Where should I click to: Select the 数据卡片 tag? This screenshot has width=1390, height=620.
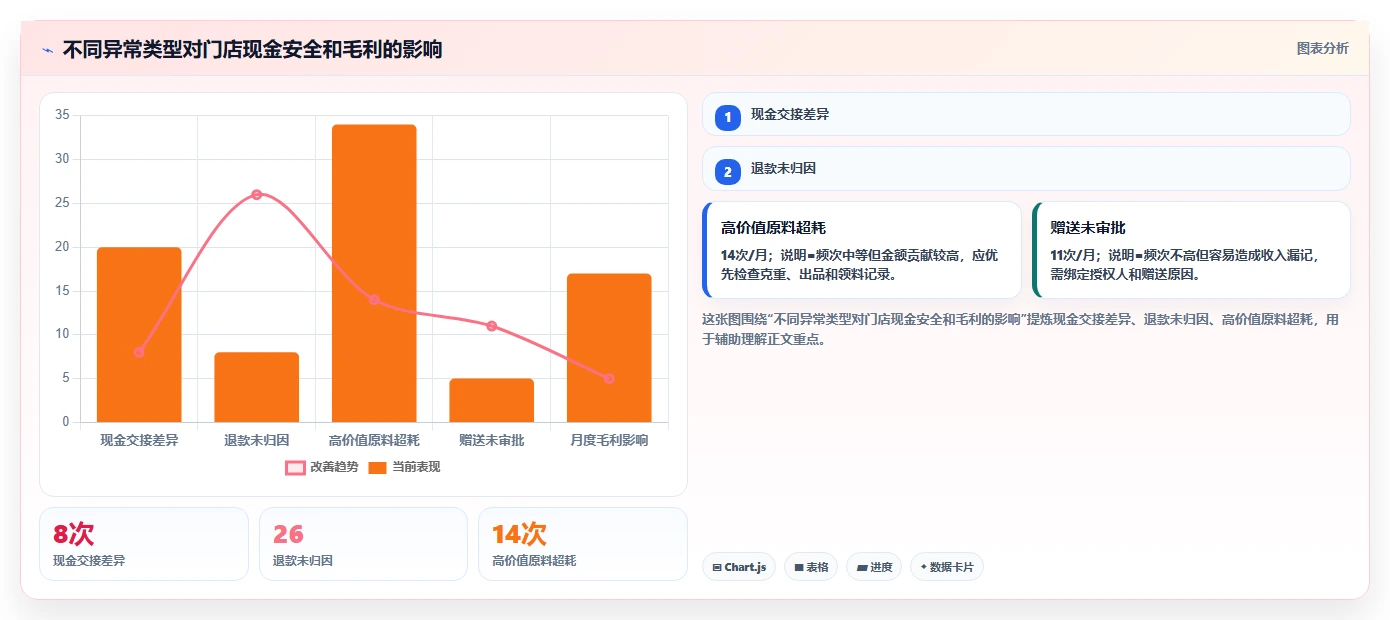tap(947, 567)
